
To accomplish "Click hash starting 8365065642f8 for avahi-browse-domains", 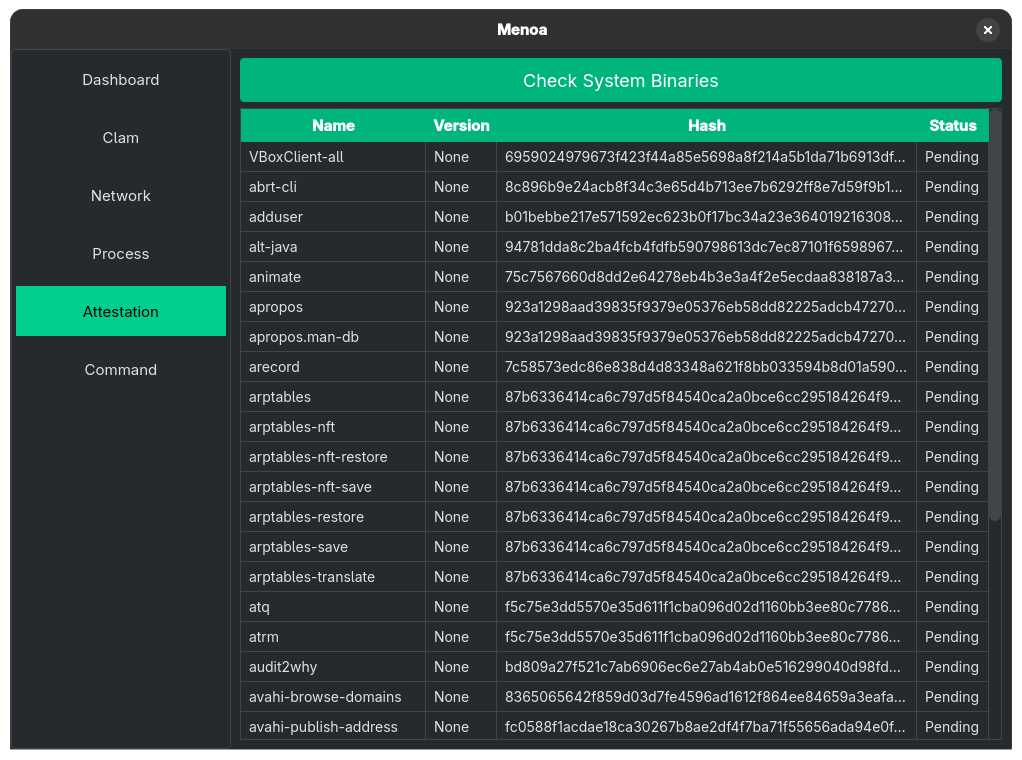I will coord(705,697).
